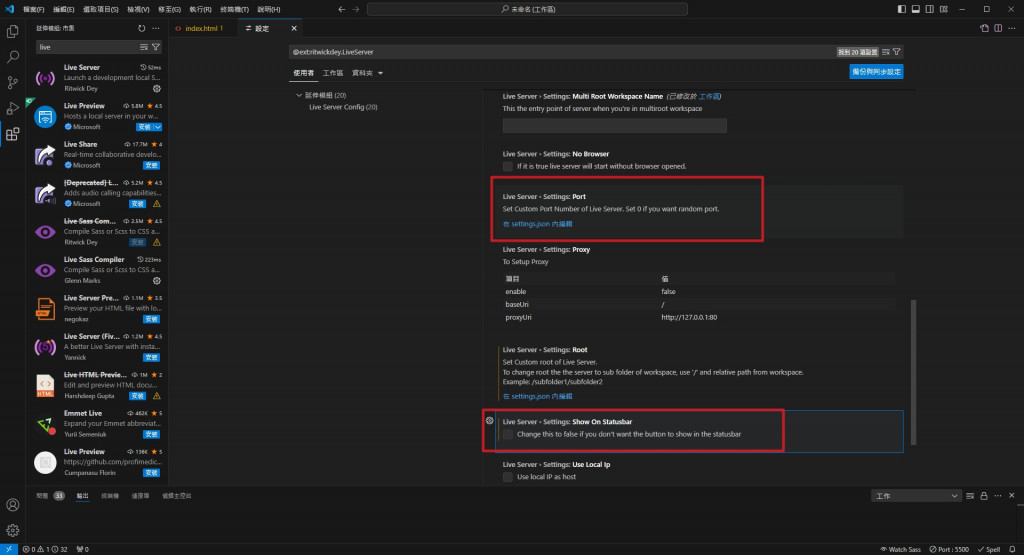Select Live Server Config (20) in settings tree

(343, 107)
